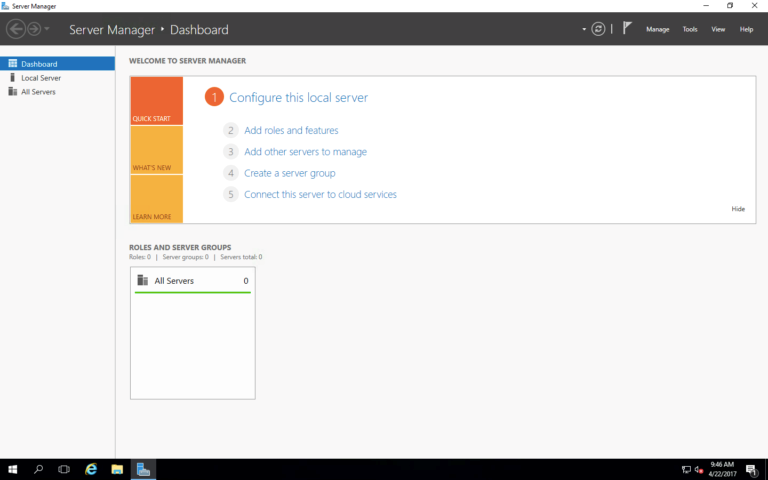Click the All Servers icon in sidebar
Viewport: 768px width, 480px height.
(x=13, y=91)
